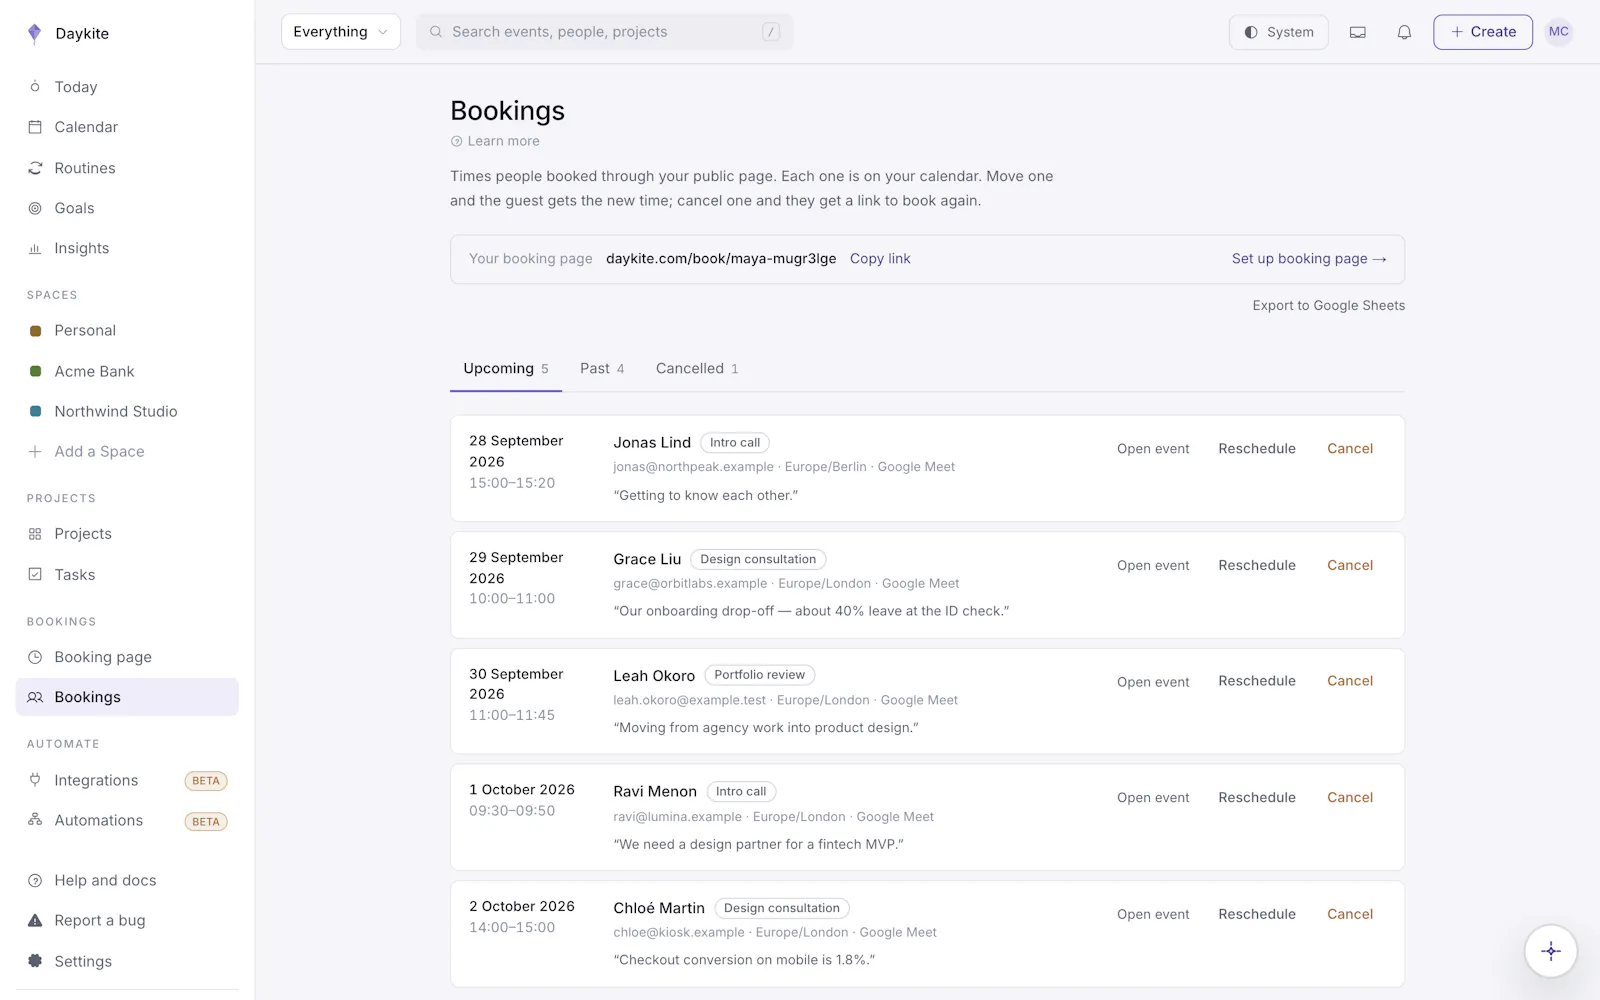
Task: Open notifications bell icon
Action: click(x=1404, y=32)
